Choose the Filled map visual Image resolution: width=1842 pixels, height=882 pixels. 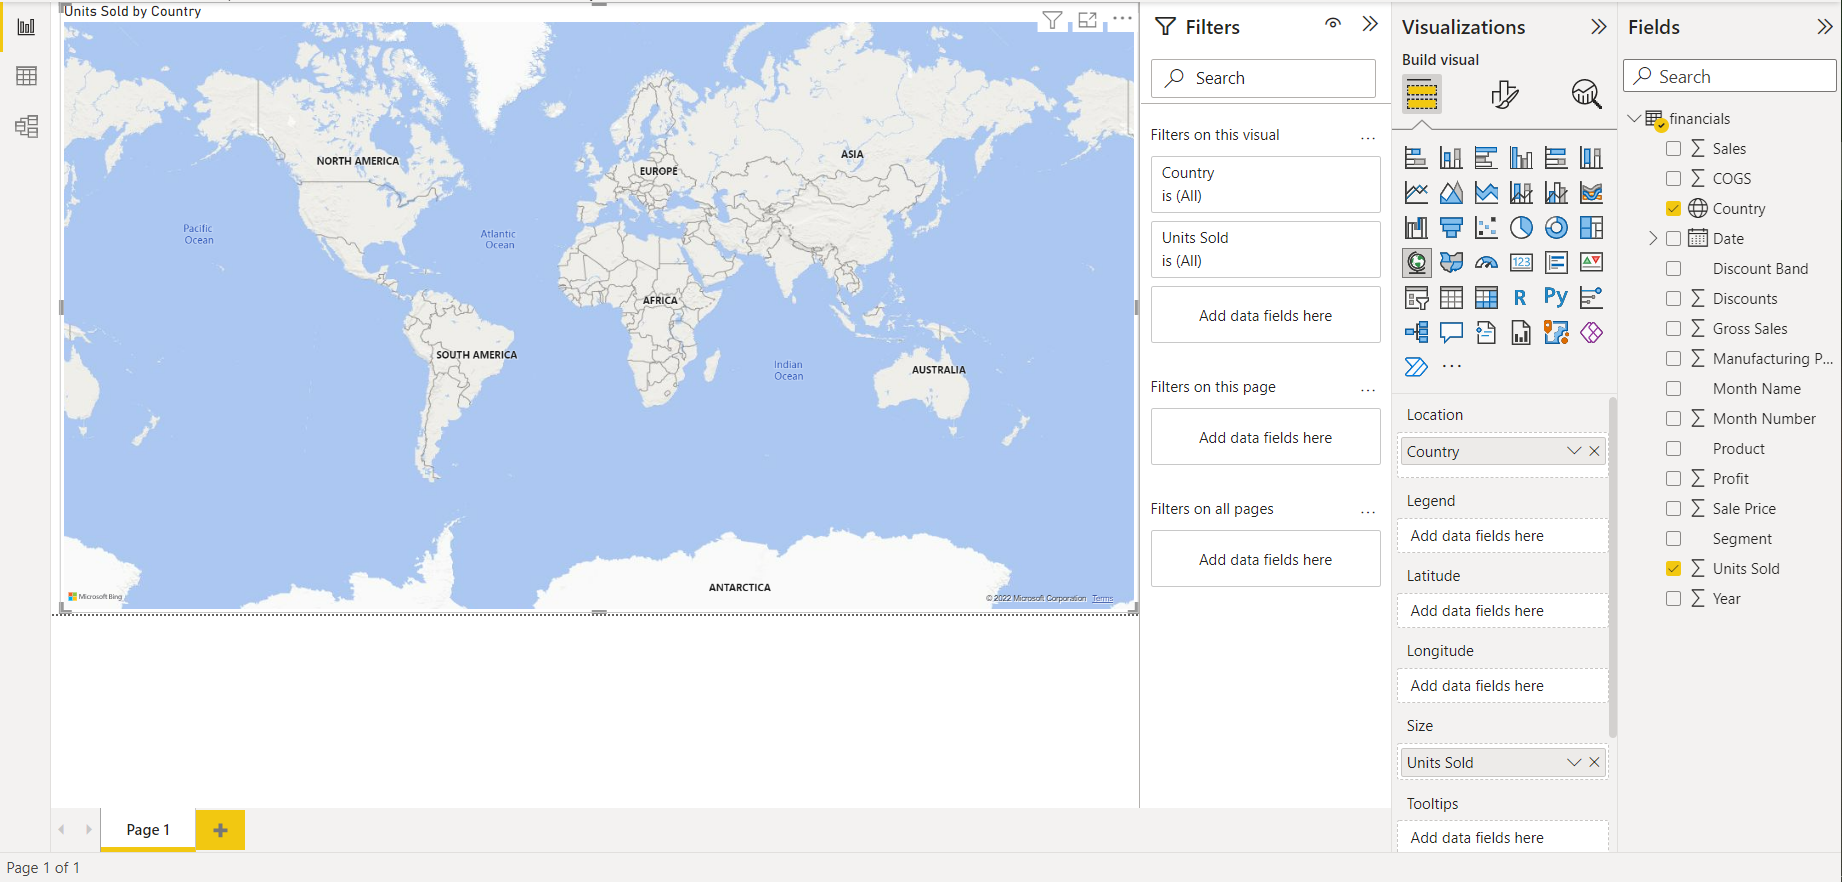(x=1451, y=263)
